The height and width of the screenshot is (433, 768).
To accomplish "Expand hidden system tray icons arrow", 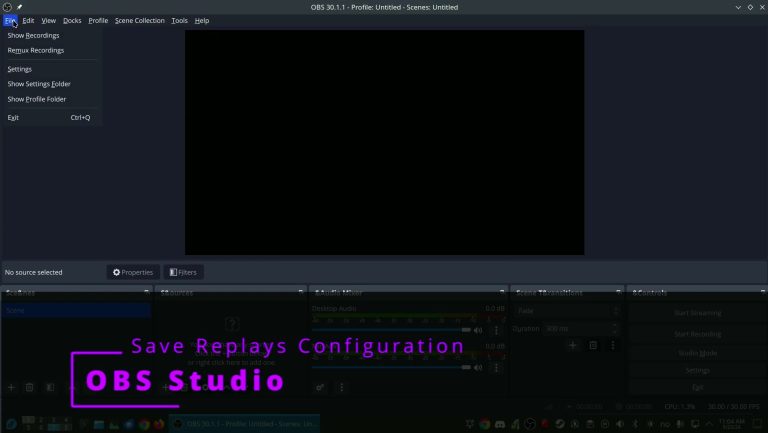I will pos(709,424).
